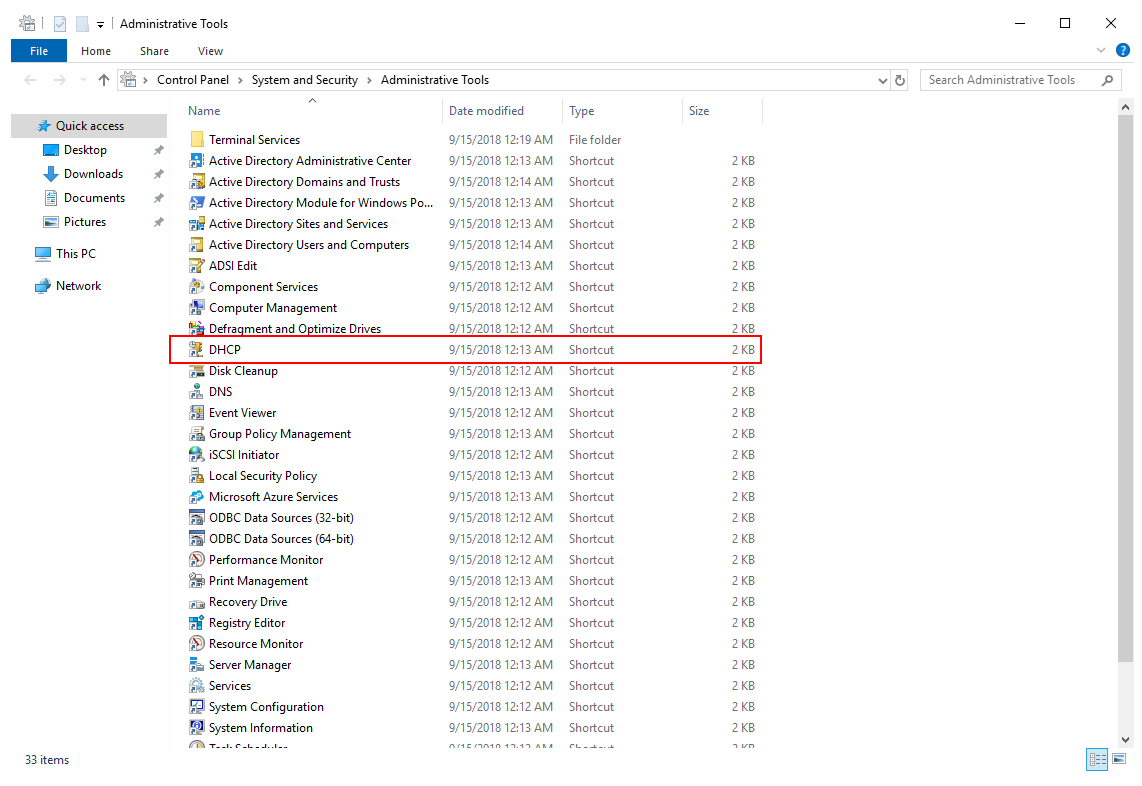1142x786 pixels.
Task: Select the DNS shortcut icon
Action: pyautogui.click(x=196, y=392)
